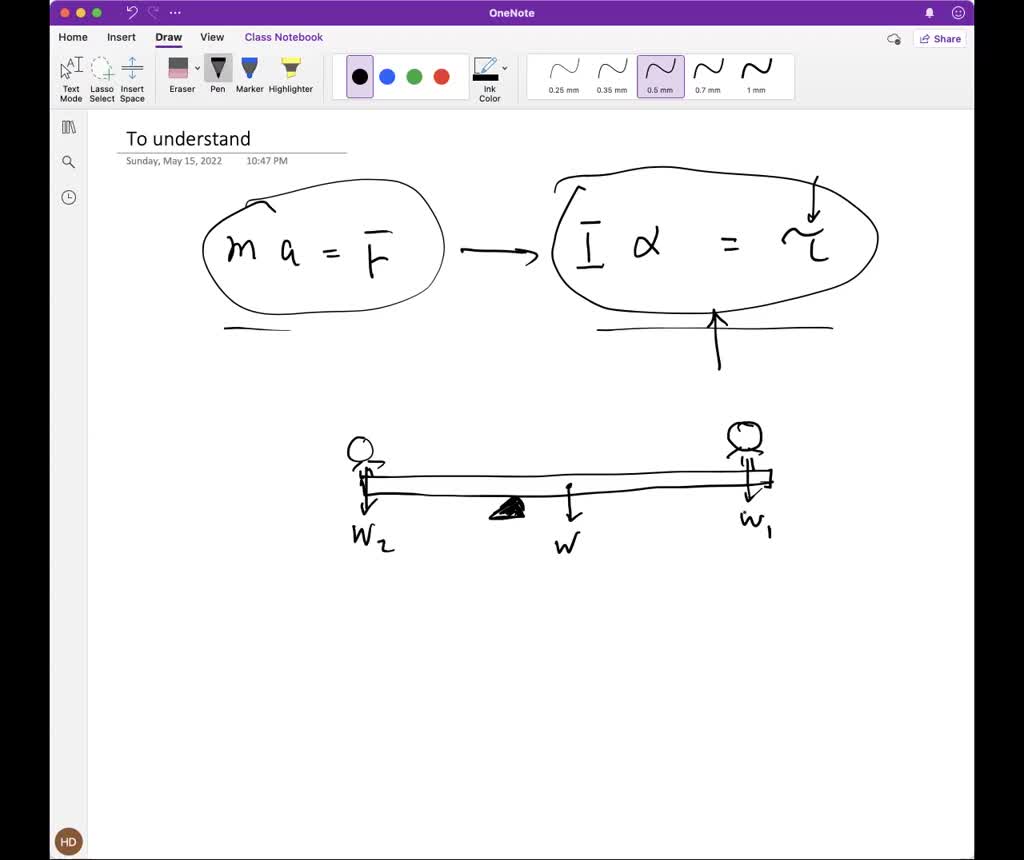This screenshot has height=860, width=1024.
Task: Open Search in the left sidebar
Action: point(68,161)
